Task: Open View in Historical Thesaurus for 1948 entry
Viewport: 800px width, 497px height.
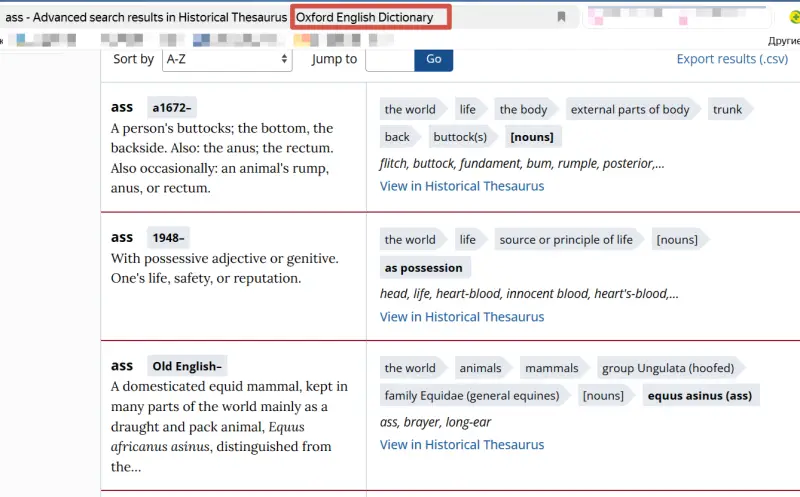Action: point(462,317)
